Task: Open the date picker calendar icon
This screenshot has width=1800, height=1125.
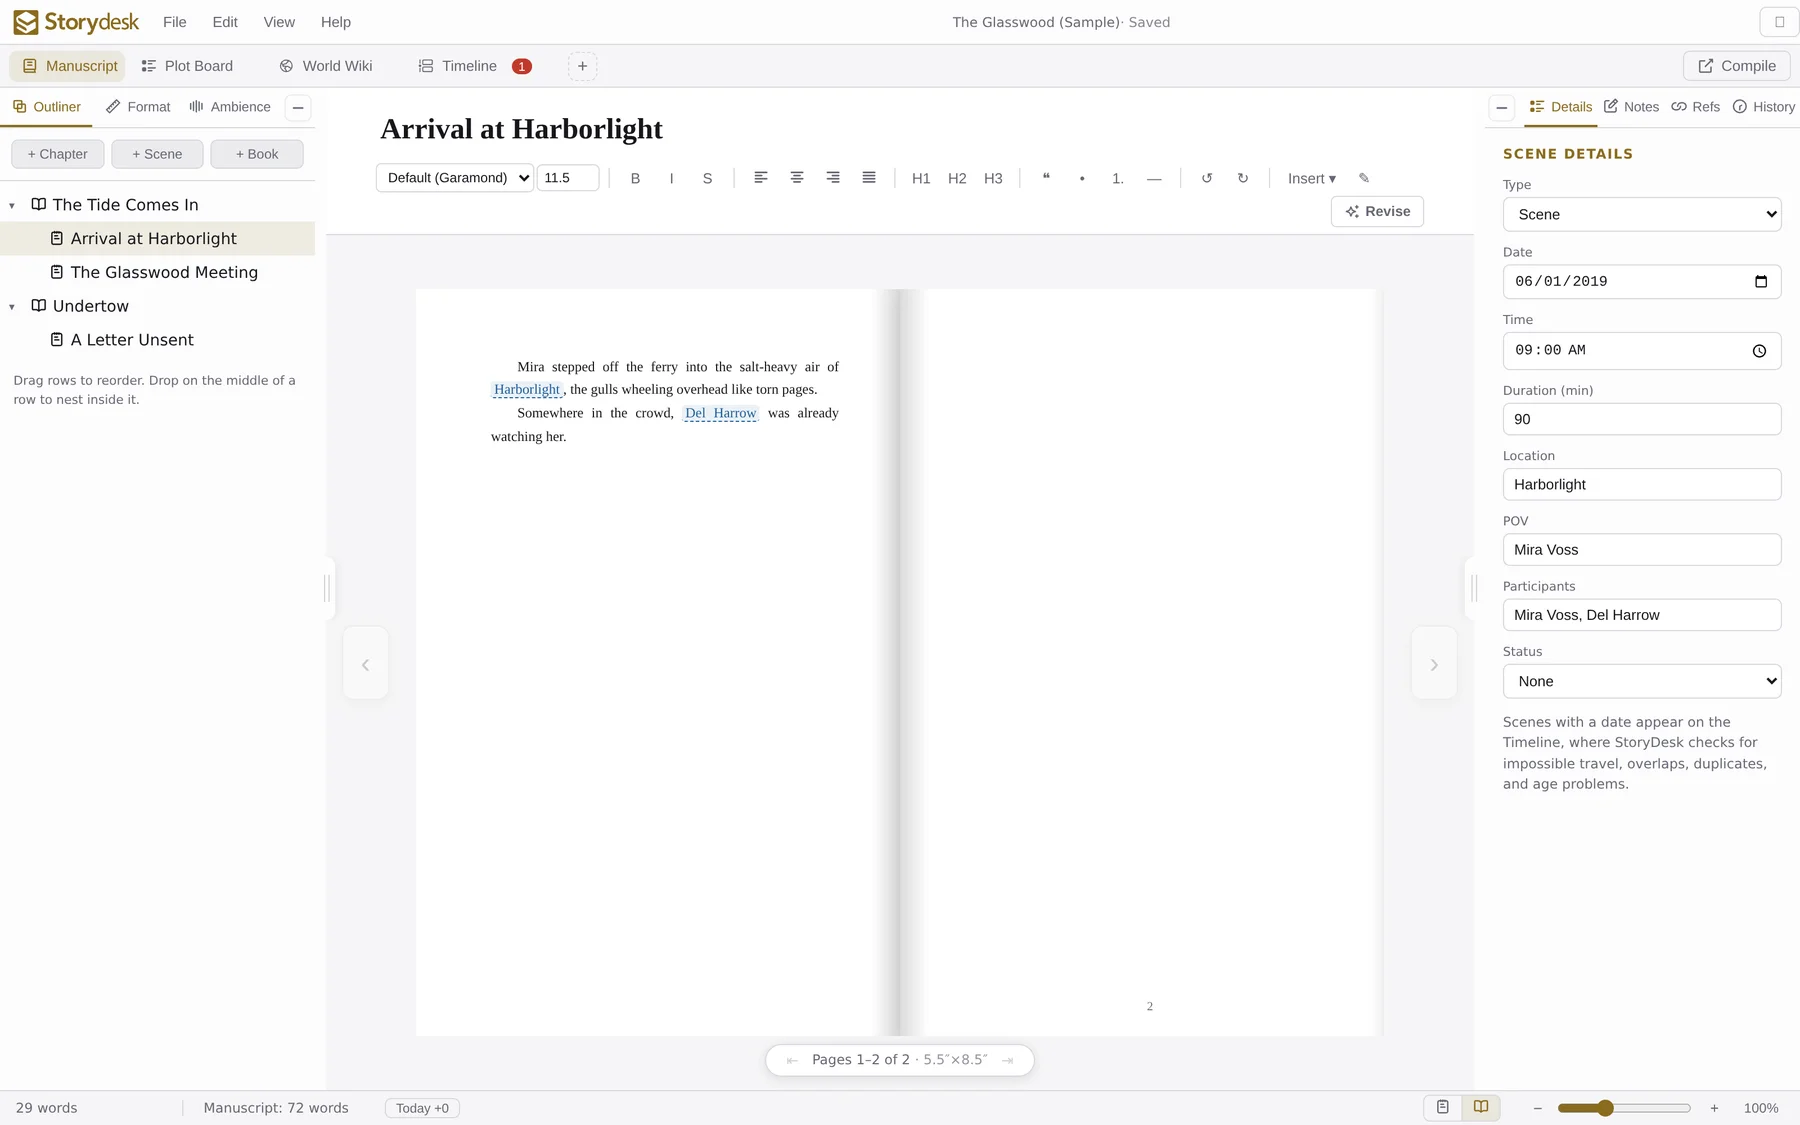Action: pos(1761,282)
